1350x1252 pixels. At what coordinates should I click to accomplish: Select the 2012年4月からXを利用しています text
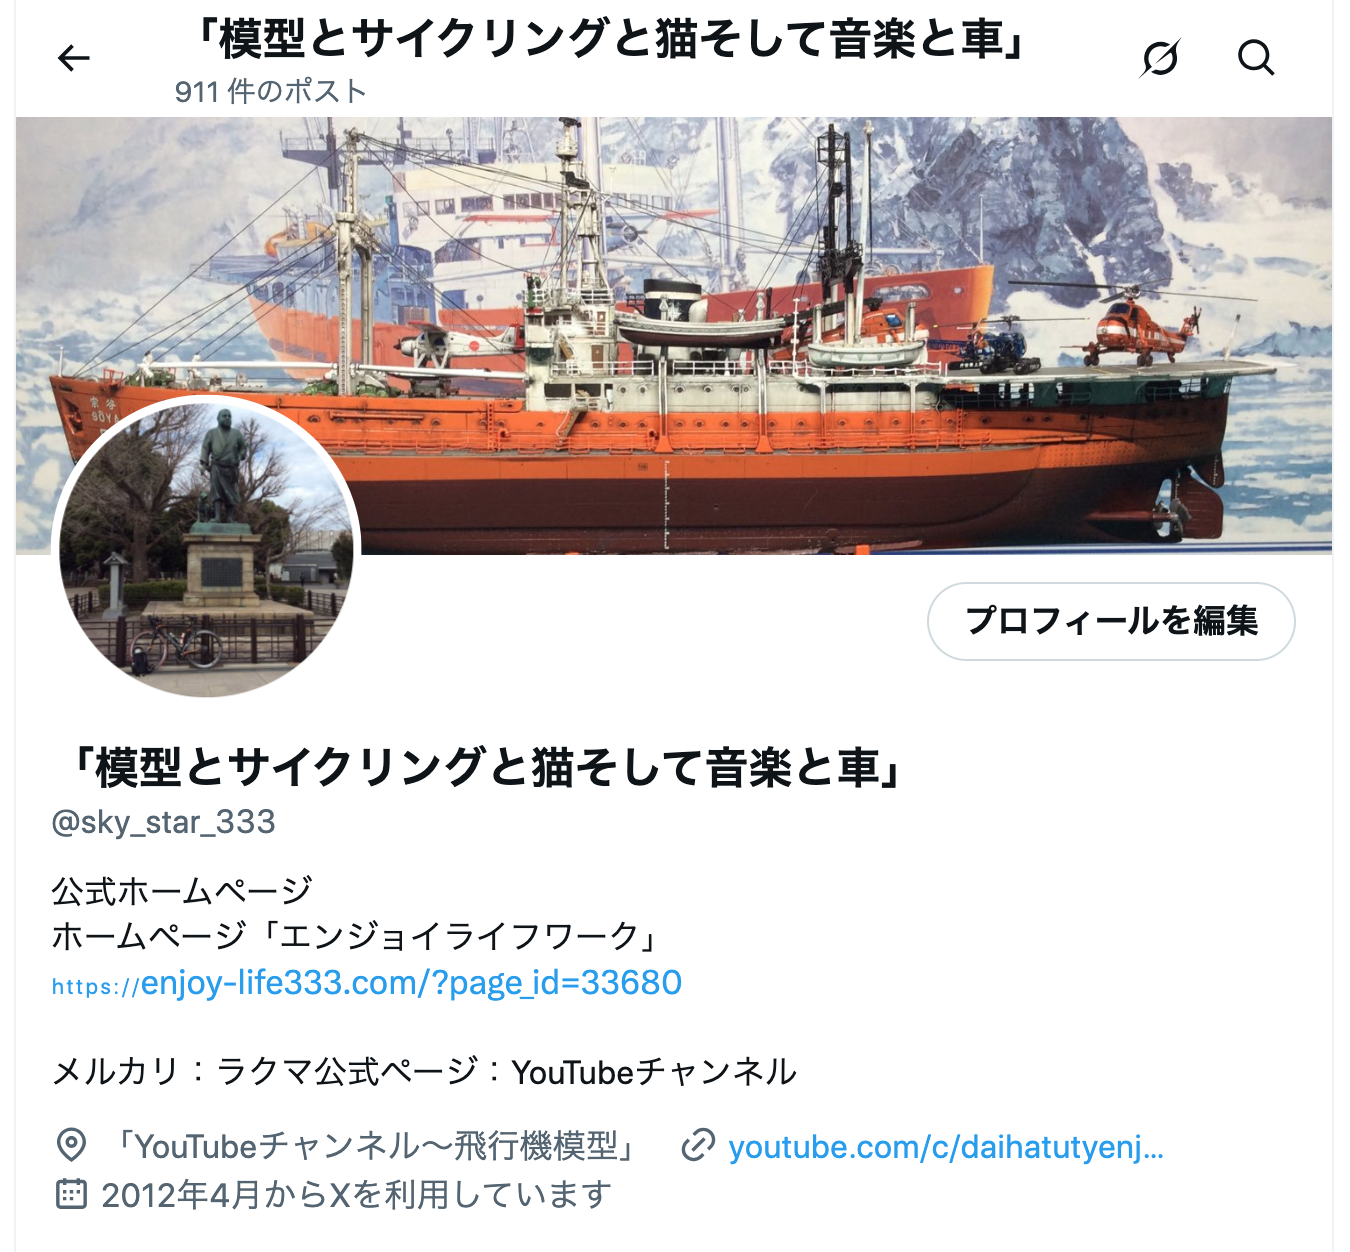point(356,1194)
